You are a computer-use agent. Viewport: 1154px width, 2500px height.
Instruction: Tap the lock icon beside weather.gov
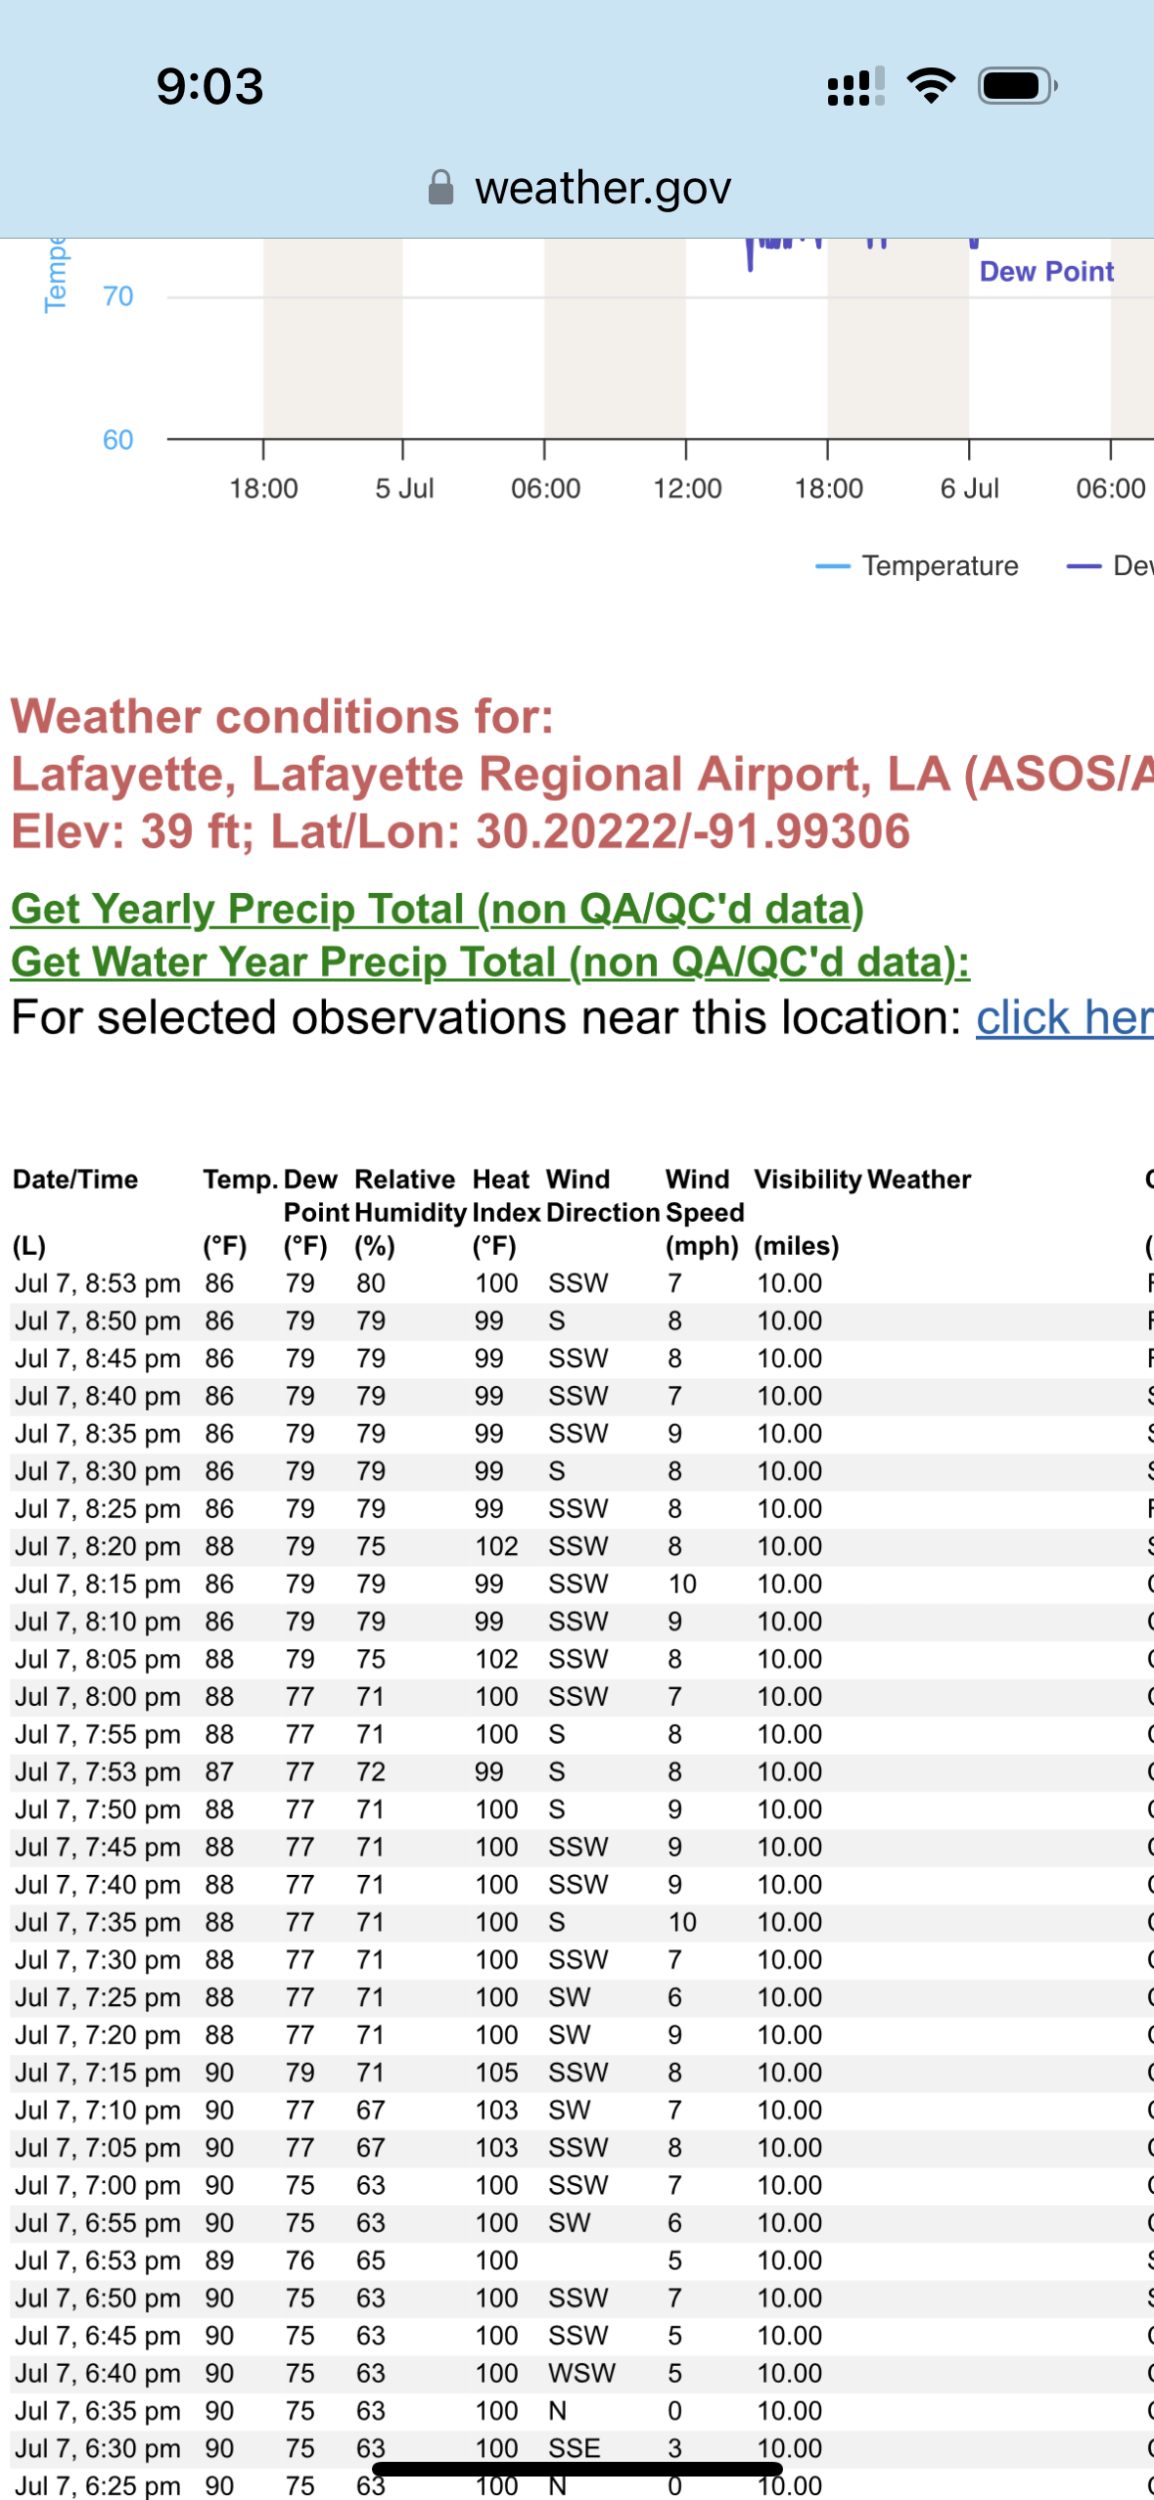[441, 187]
